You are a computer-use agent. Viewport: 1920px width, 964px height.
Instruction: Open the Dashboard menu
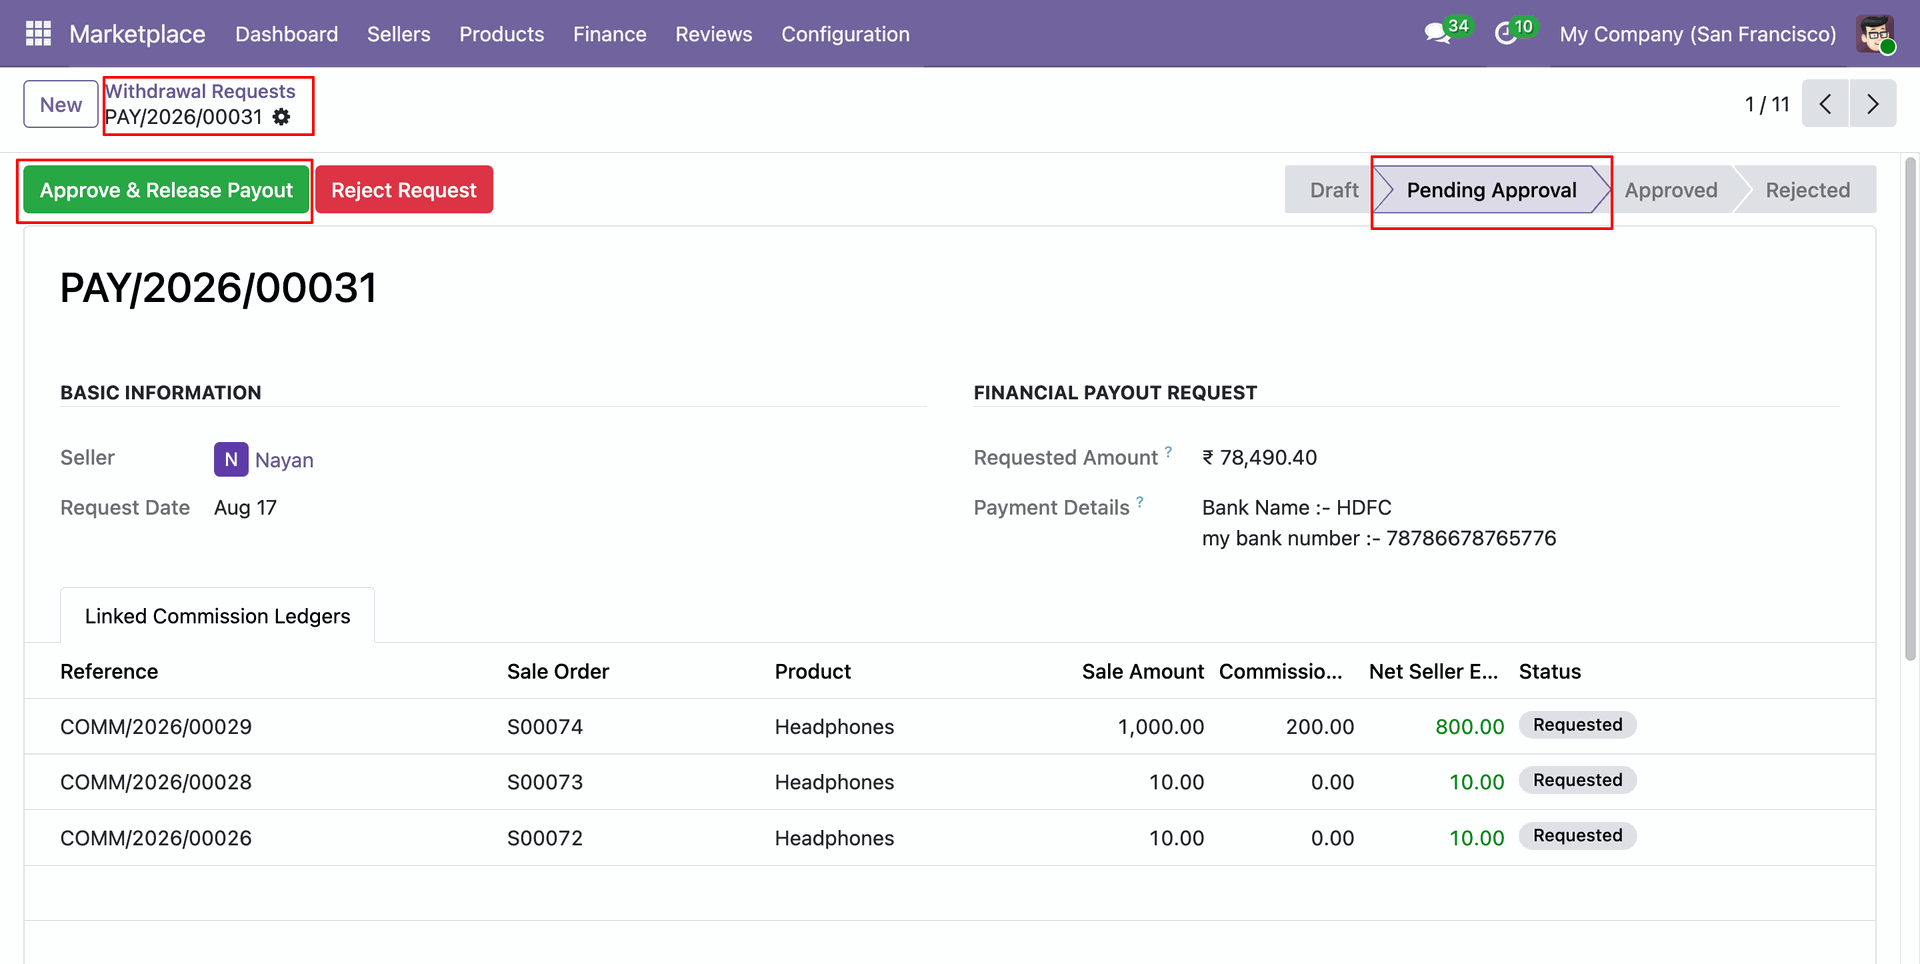(287, 34)
